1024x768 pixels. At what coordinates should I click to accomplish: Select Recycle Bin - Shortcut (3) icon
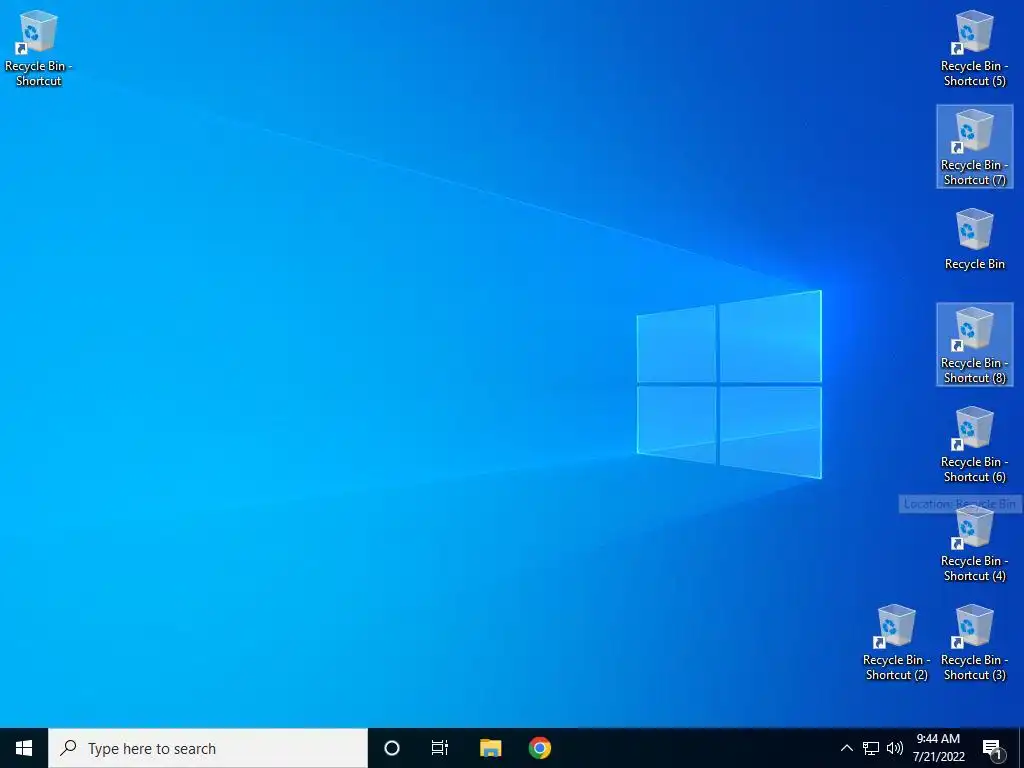(x=974, y=643)
